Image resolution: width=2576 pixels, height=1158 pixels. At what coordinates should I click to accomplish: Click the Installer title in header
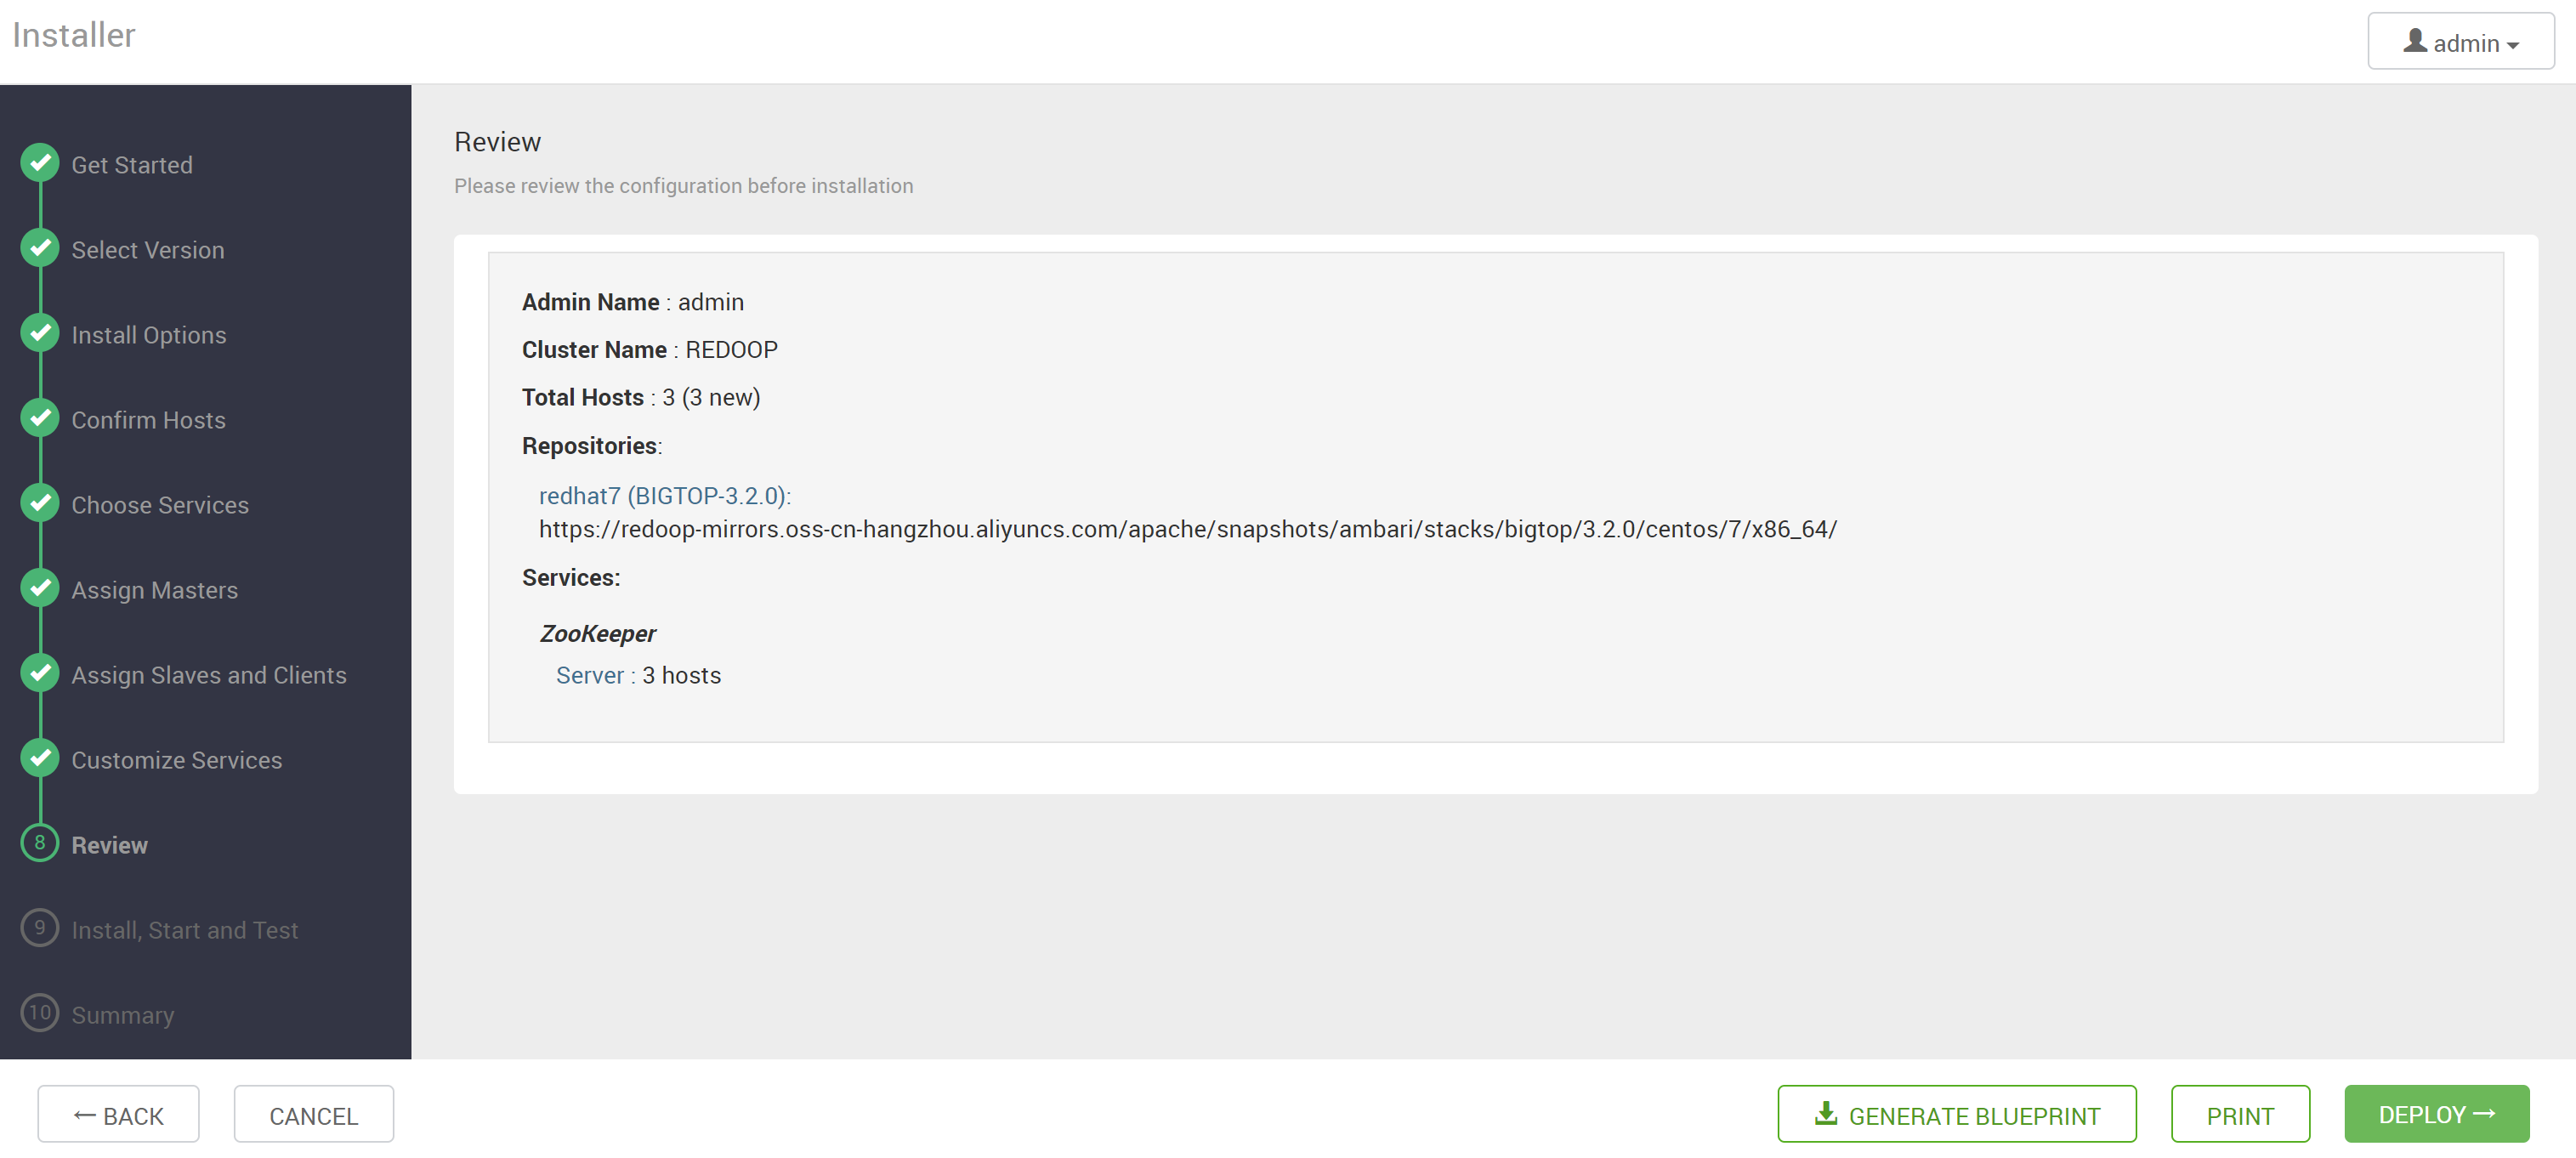(73, 35)
